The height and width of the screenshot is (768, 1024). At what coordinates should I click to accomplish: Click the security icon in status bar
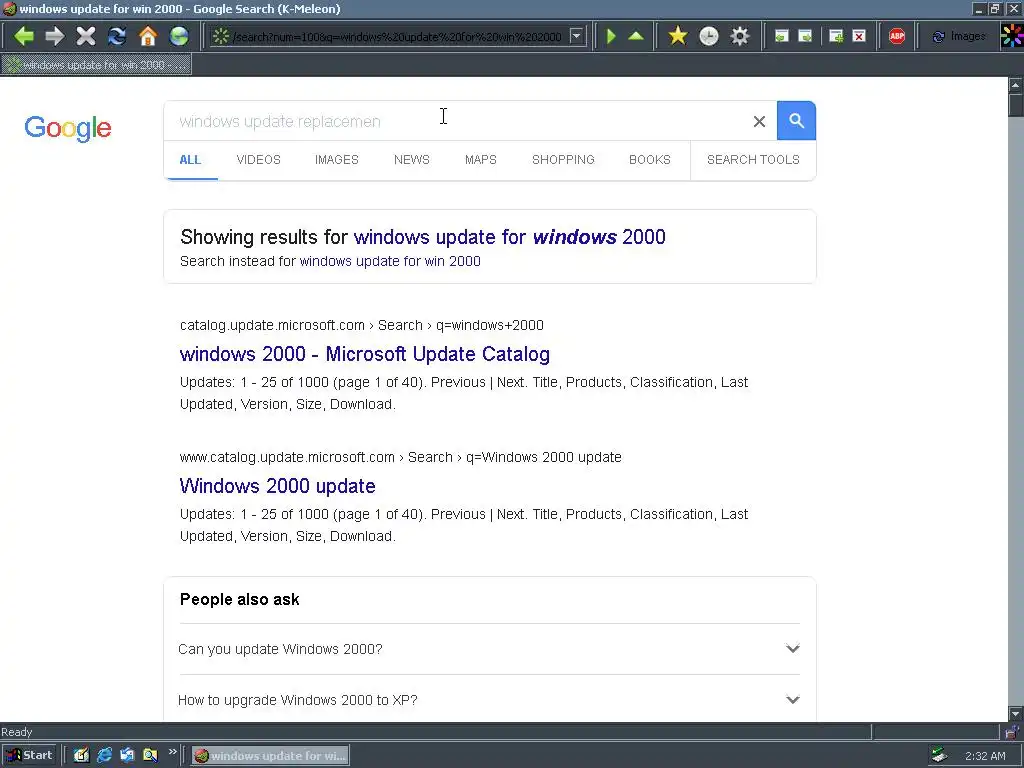pos(1011,732)
